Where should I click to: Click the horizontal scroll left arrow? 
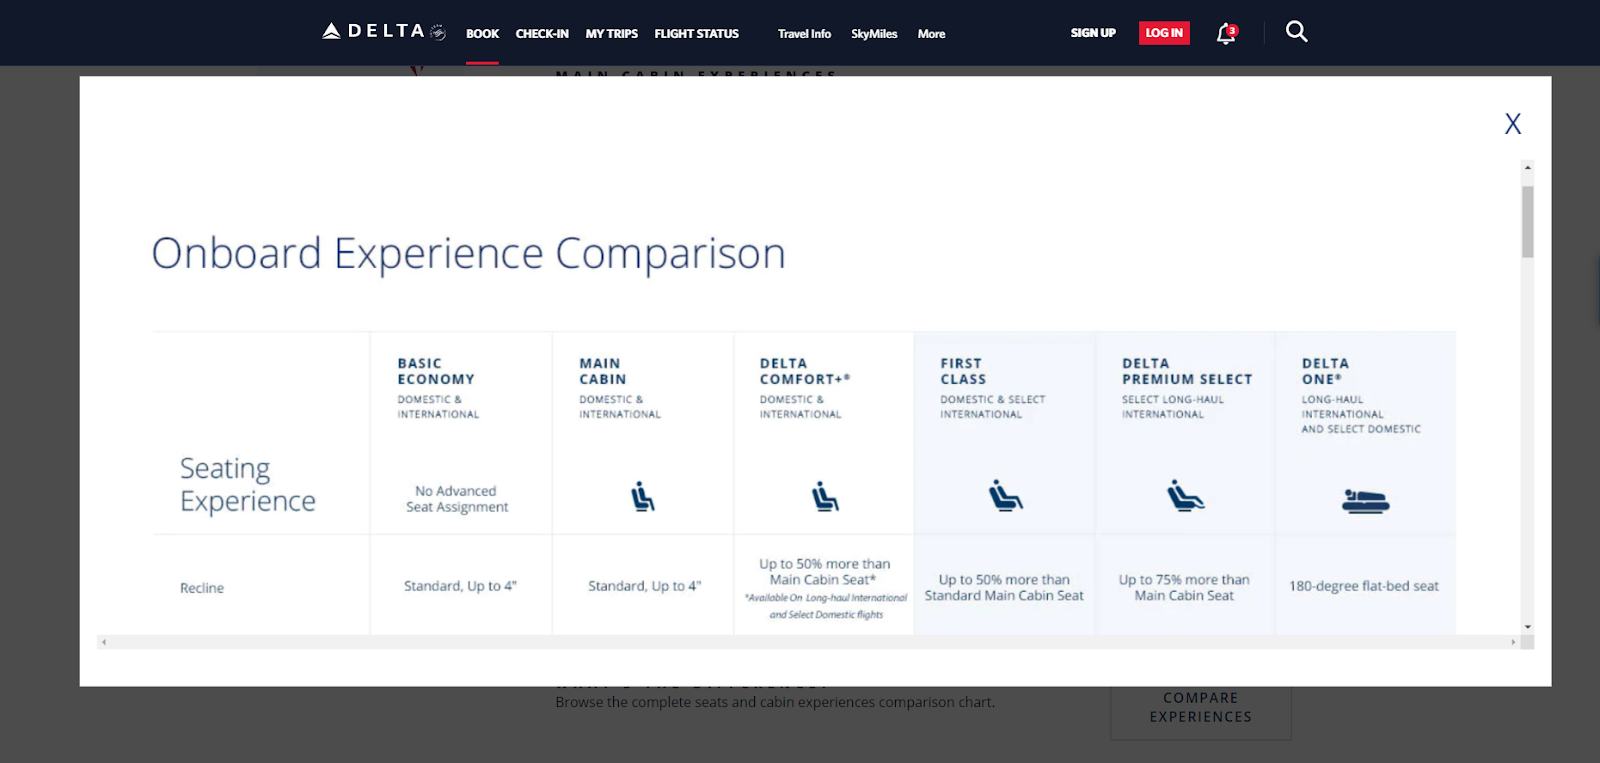tap(104, 642)
